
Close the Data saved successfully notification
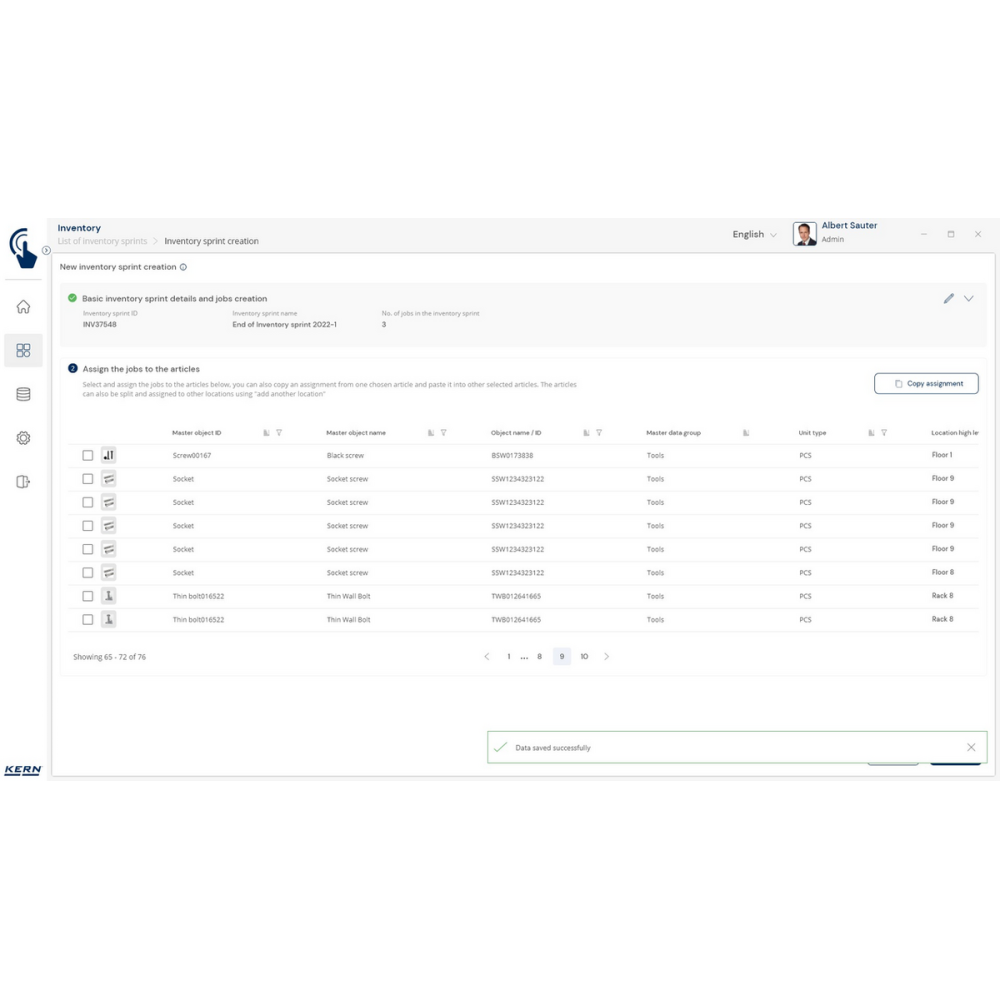(x=971, y=747)
